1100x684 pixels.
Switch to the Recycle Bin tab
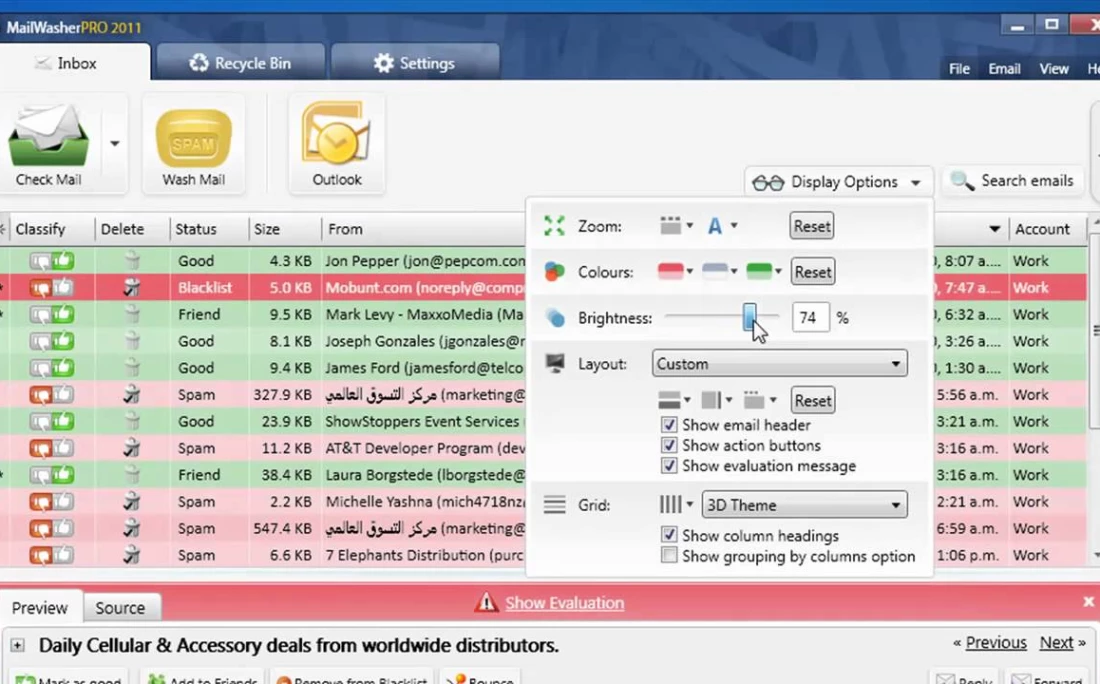[240, 63]
